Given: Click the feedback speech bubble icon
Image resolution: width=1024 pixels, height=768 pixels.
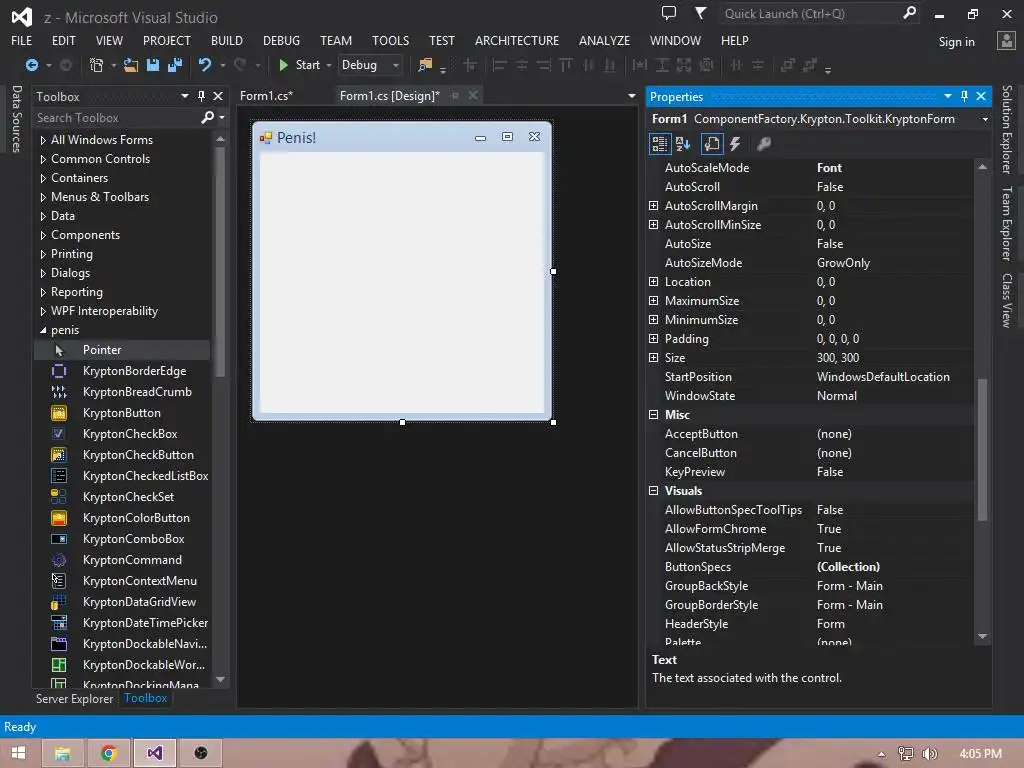Looking at the screenshot, I should pos(669,13).
